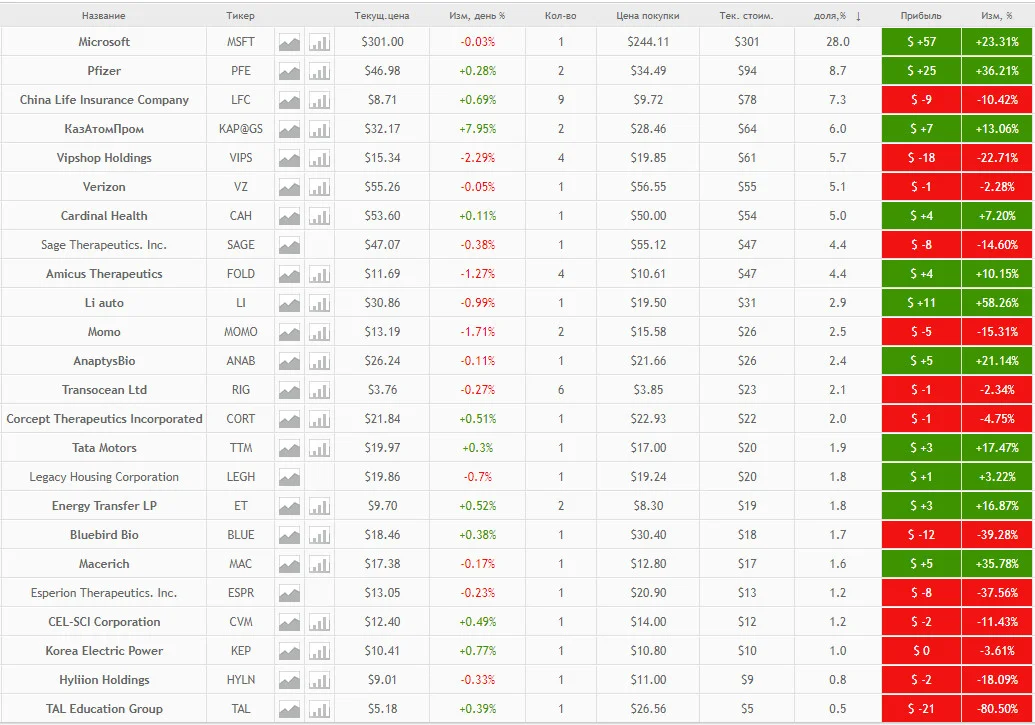Image resolution: width=1035 pixels, height=725 pixels.
Task: Click the bar chart icon for Tata Motors
Action: pos(319,450)
